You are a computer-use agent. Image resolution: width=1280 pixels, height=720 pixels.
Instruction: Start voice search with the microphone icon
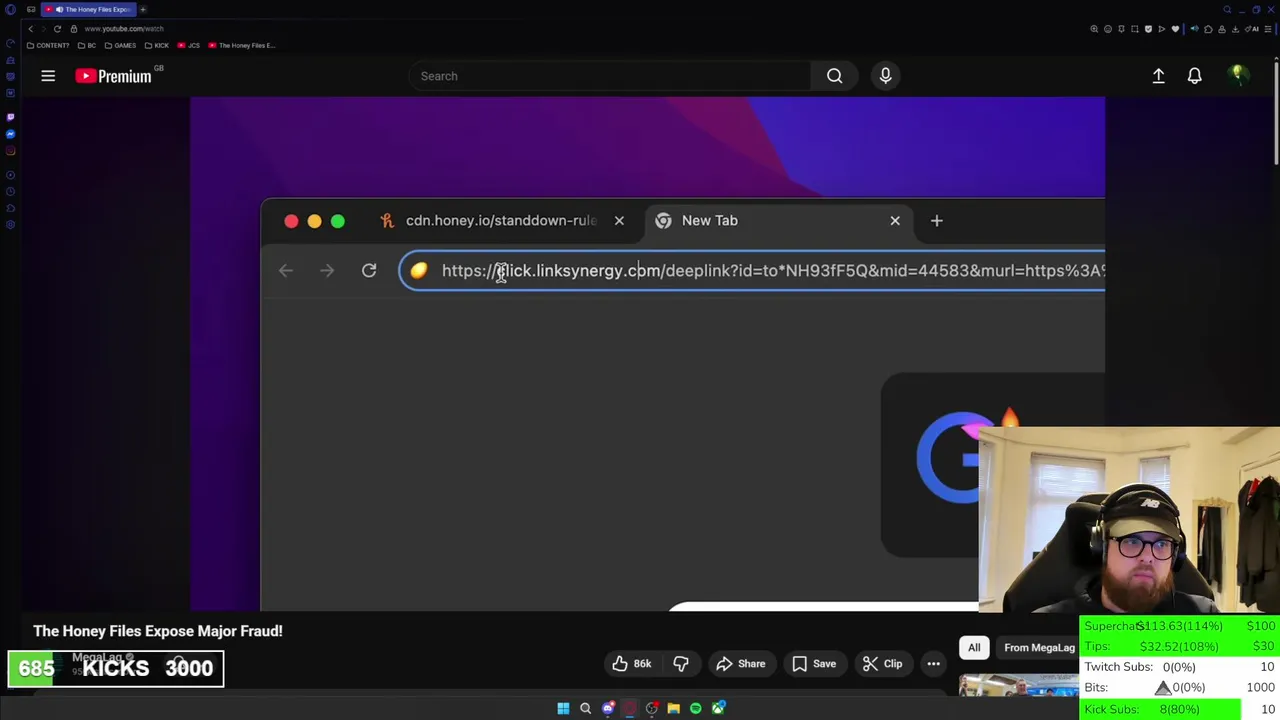[885, 76]
